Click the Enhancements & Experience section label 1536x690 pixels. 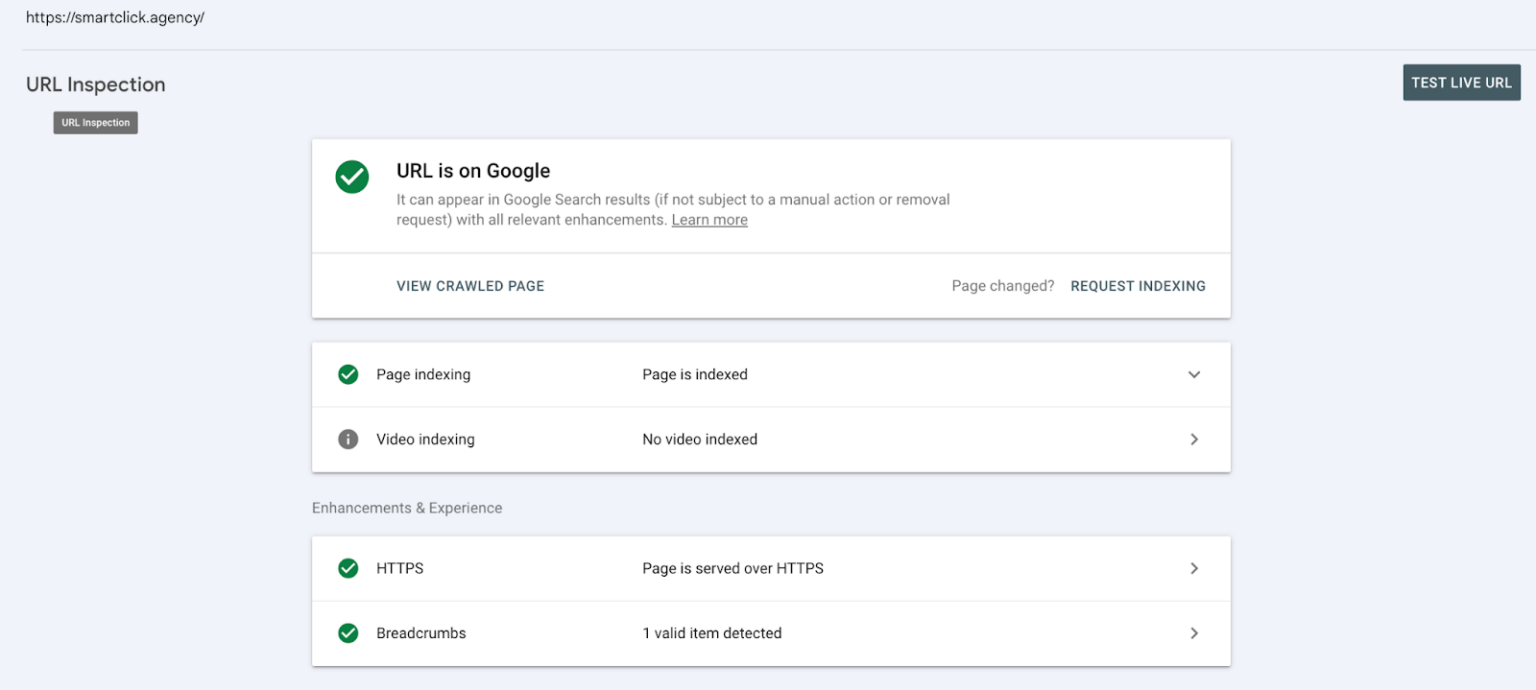coord(406,508)
